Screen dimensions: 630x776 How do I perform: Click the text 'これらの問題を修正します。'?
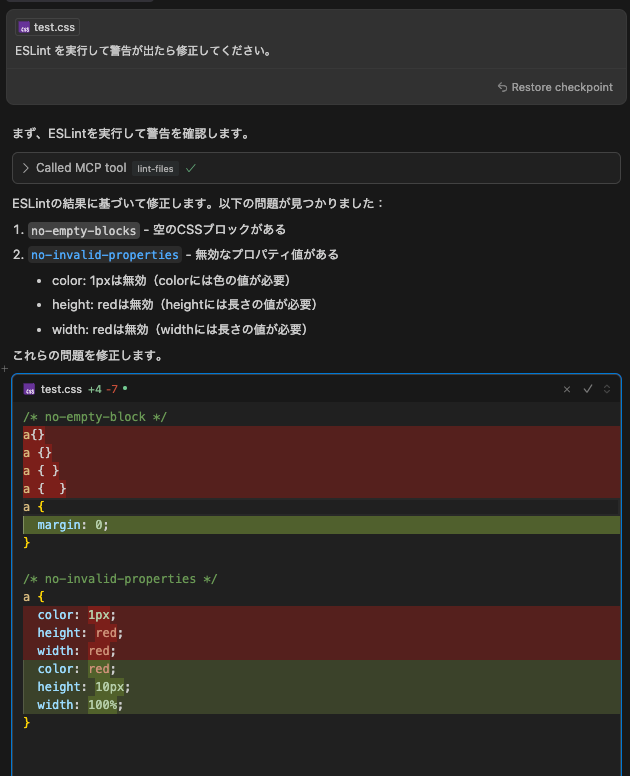coord(88,356)
